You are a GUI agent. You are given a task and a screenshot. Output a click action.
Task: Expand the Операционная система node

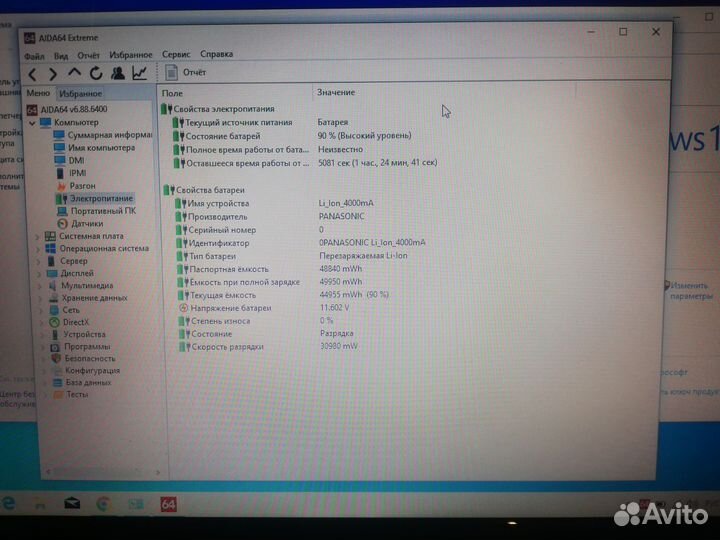[38, 249]
